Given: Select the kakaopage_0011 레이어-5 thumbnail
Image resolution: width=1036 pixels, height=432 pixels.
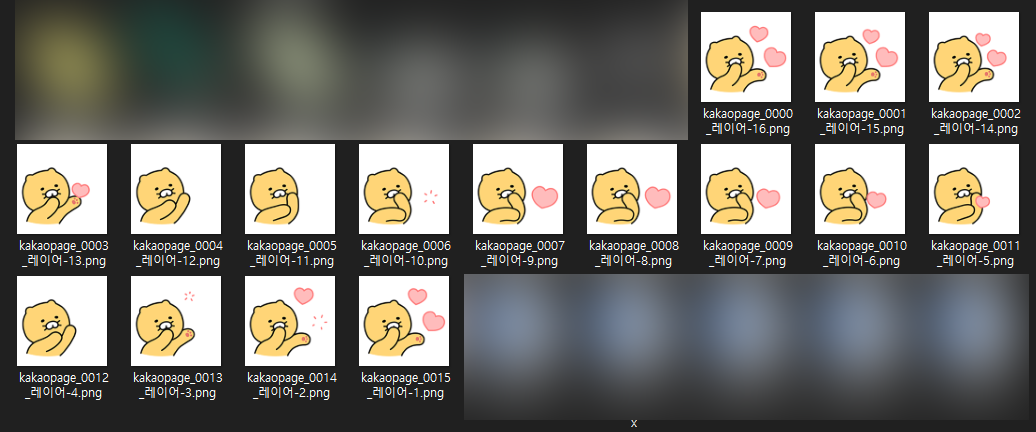Looking at the screenshot, I should 974,189.
